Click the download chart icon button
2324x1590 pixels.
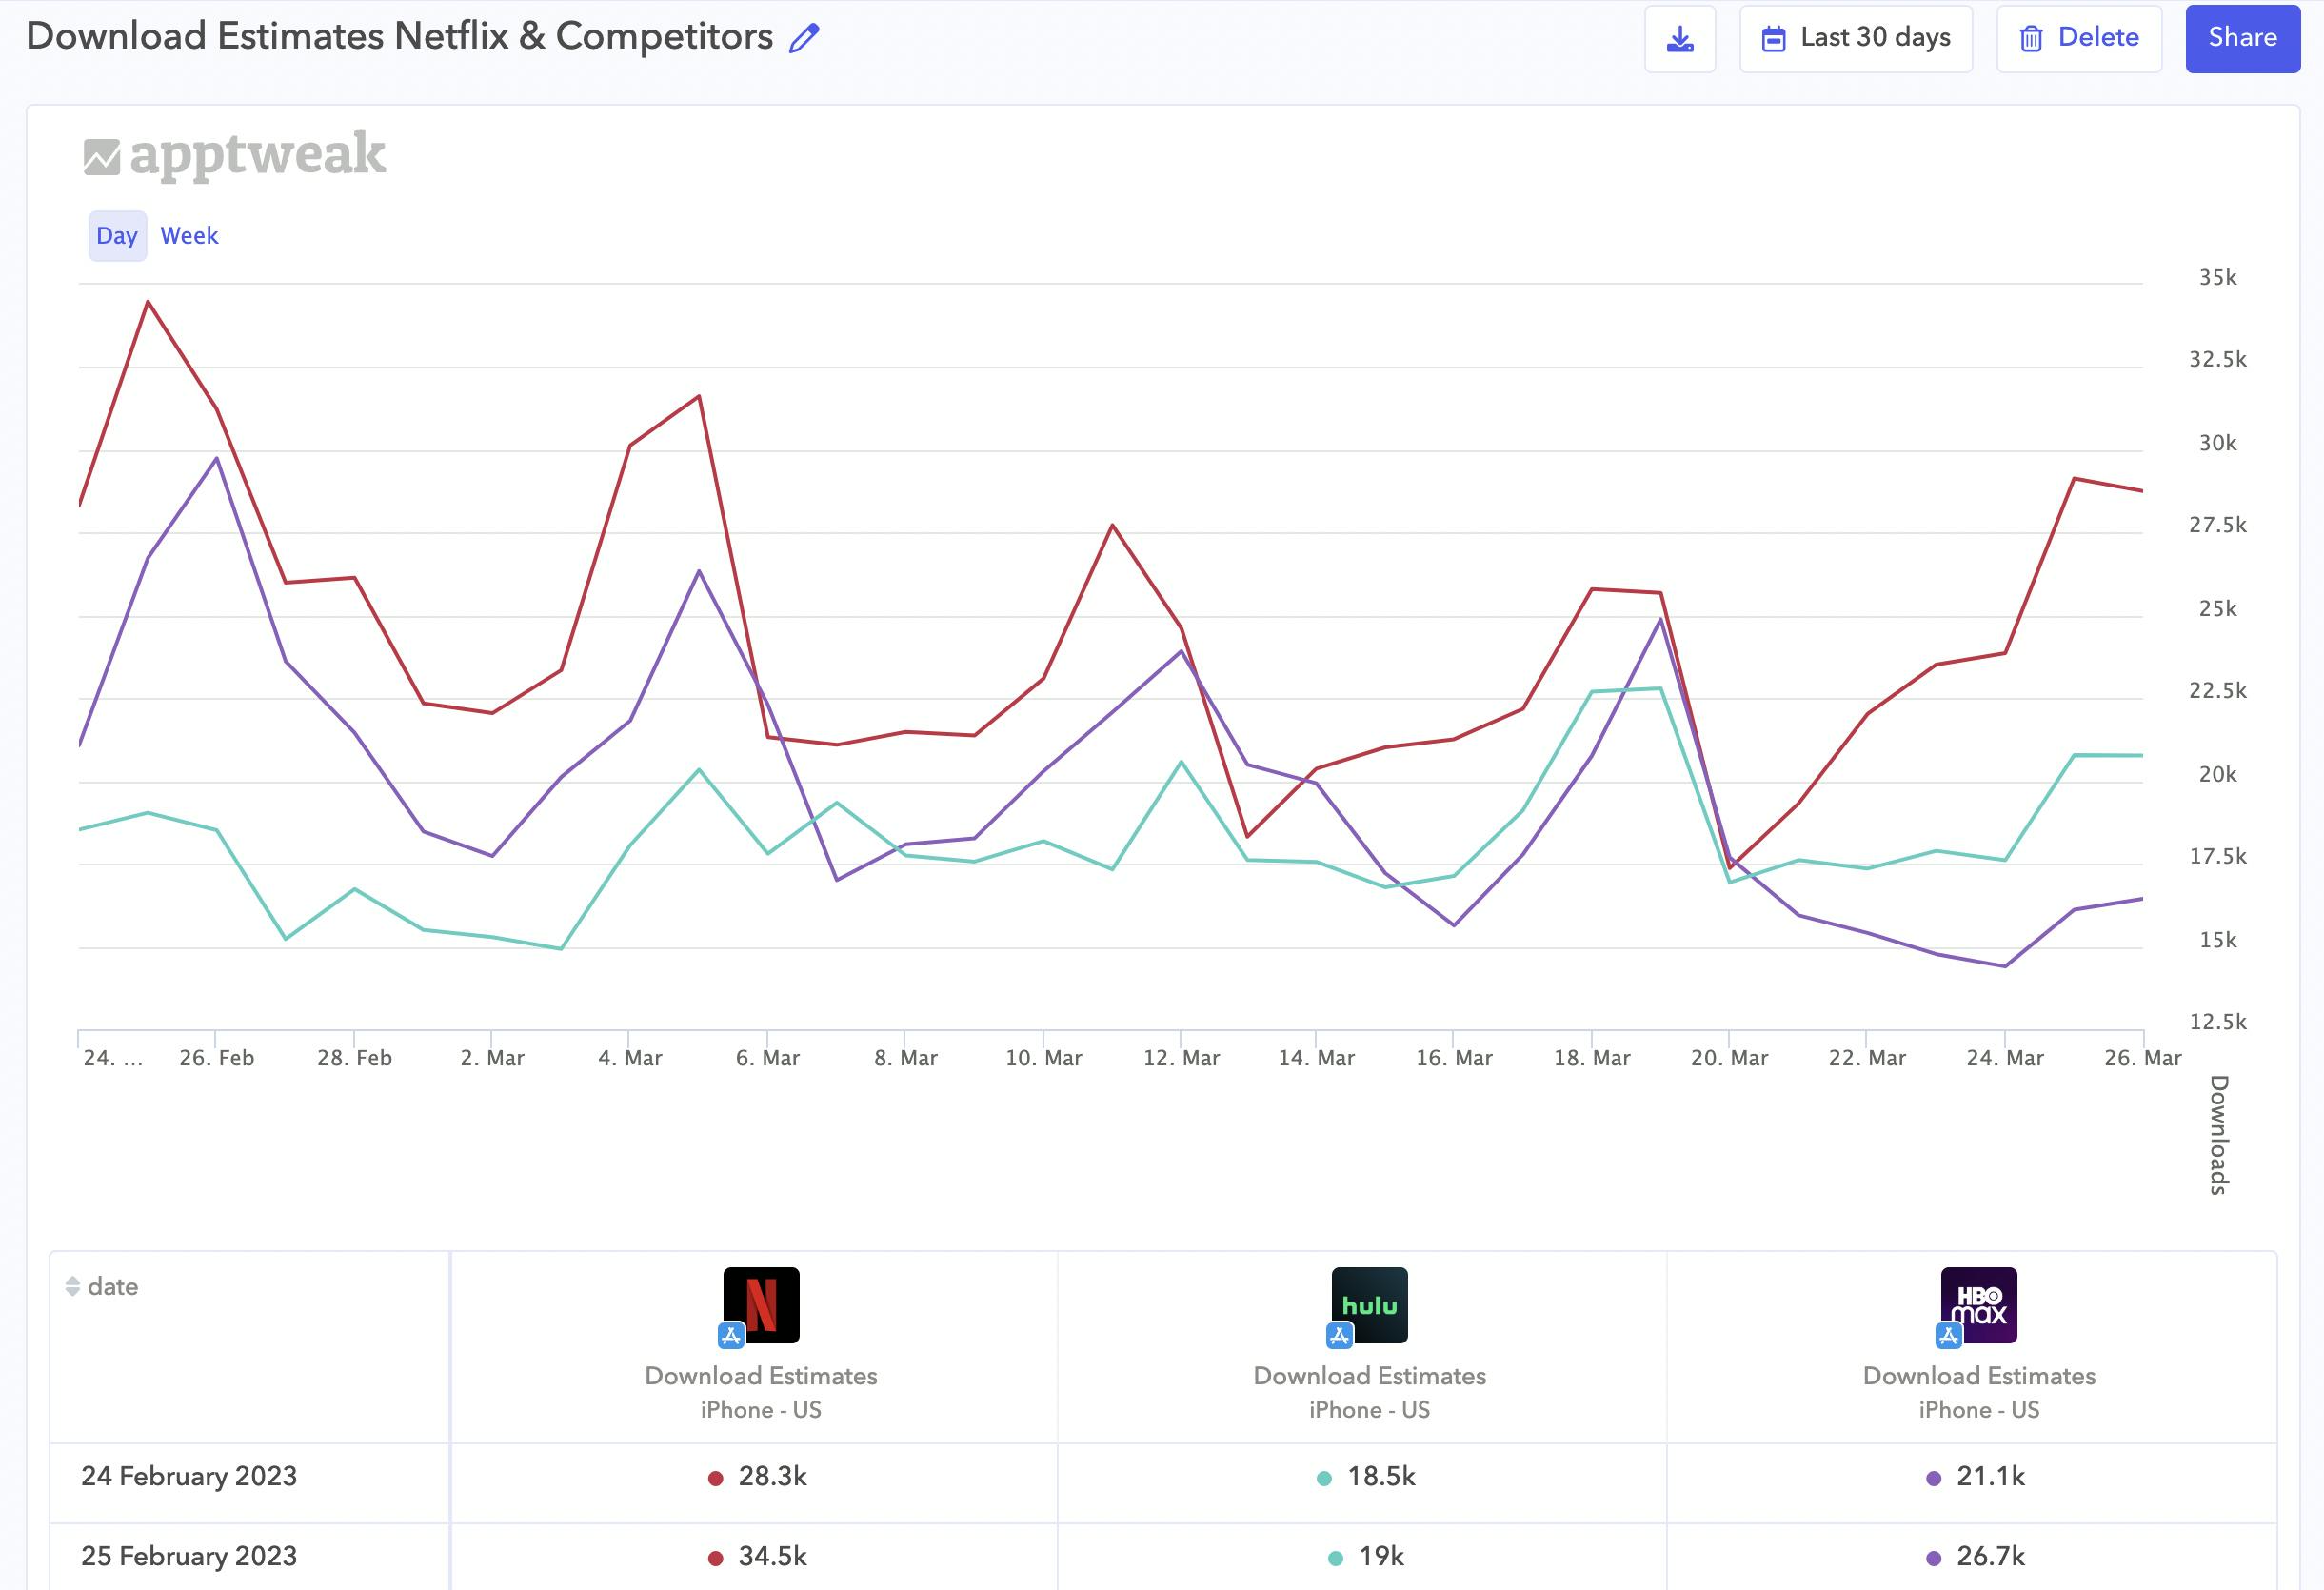(x=1680, y=39)
